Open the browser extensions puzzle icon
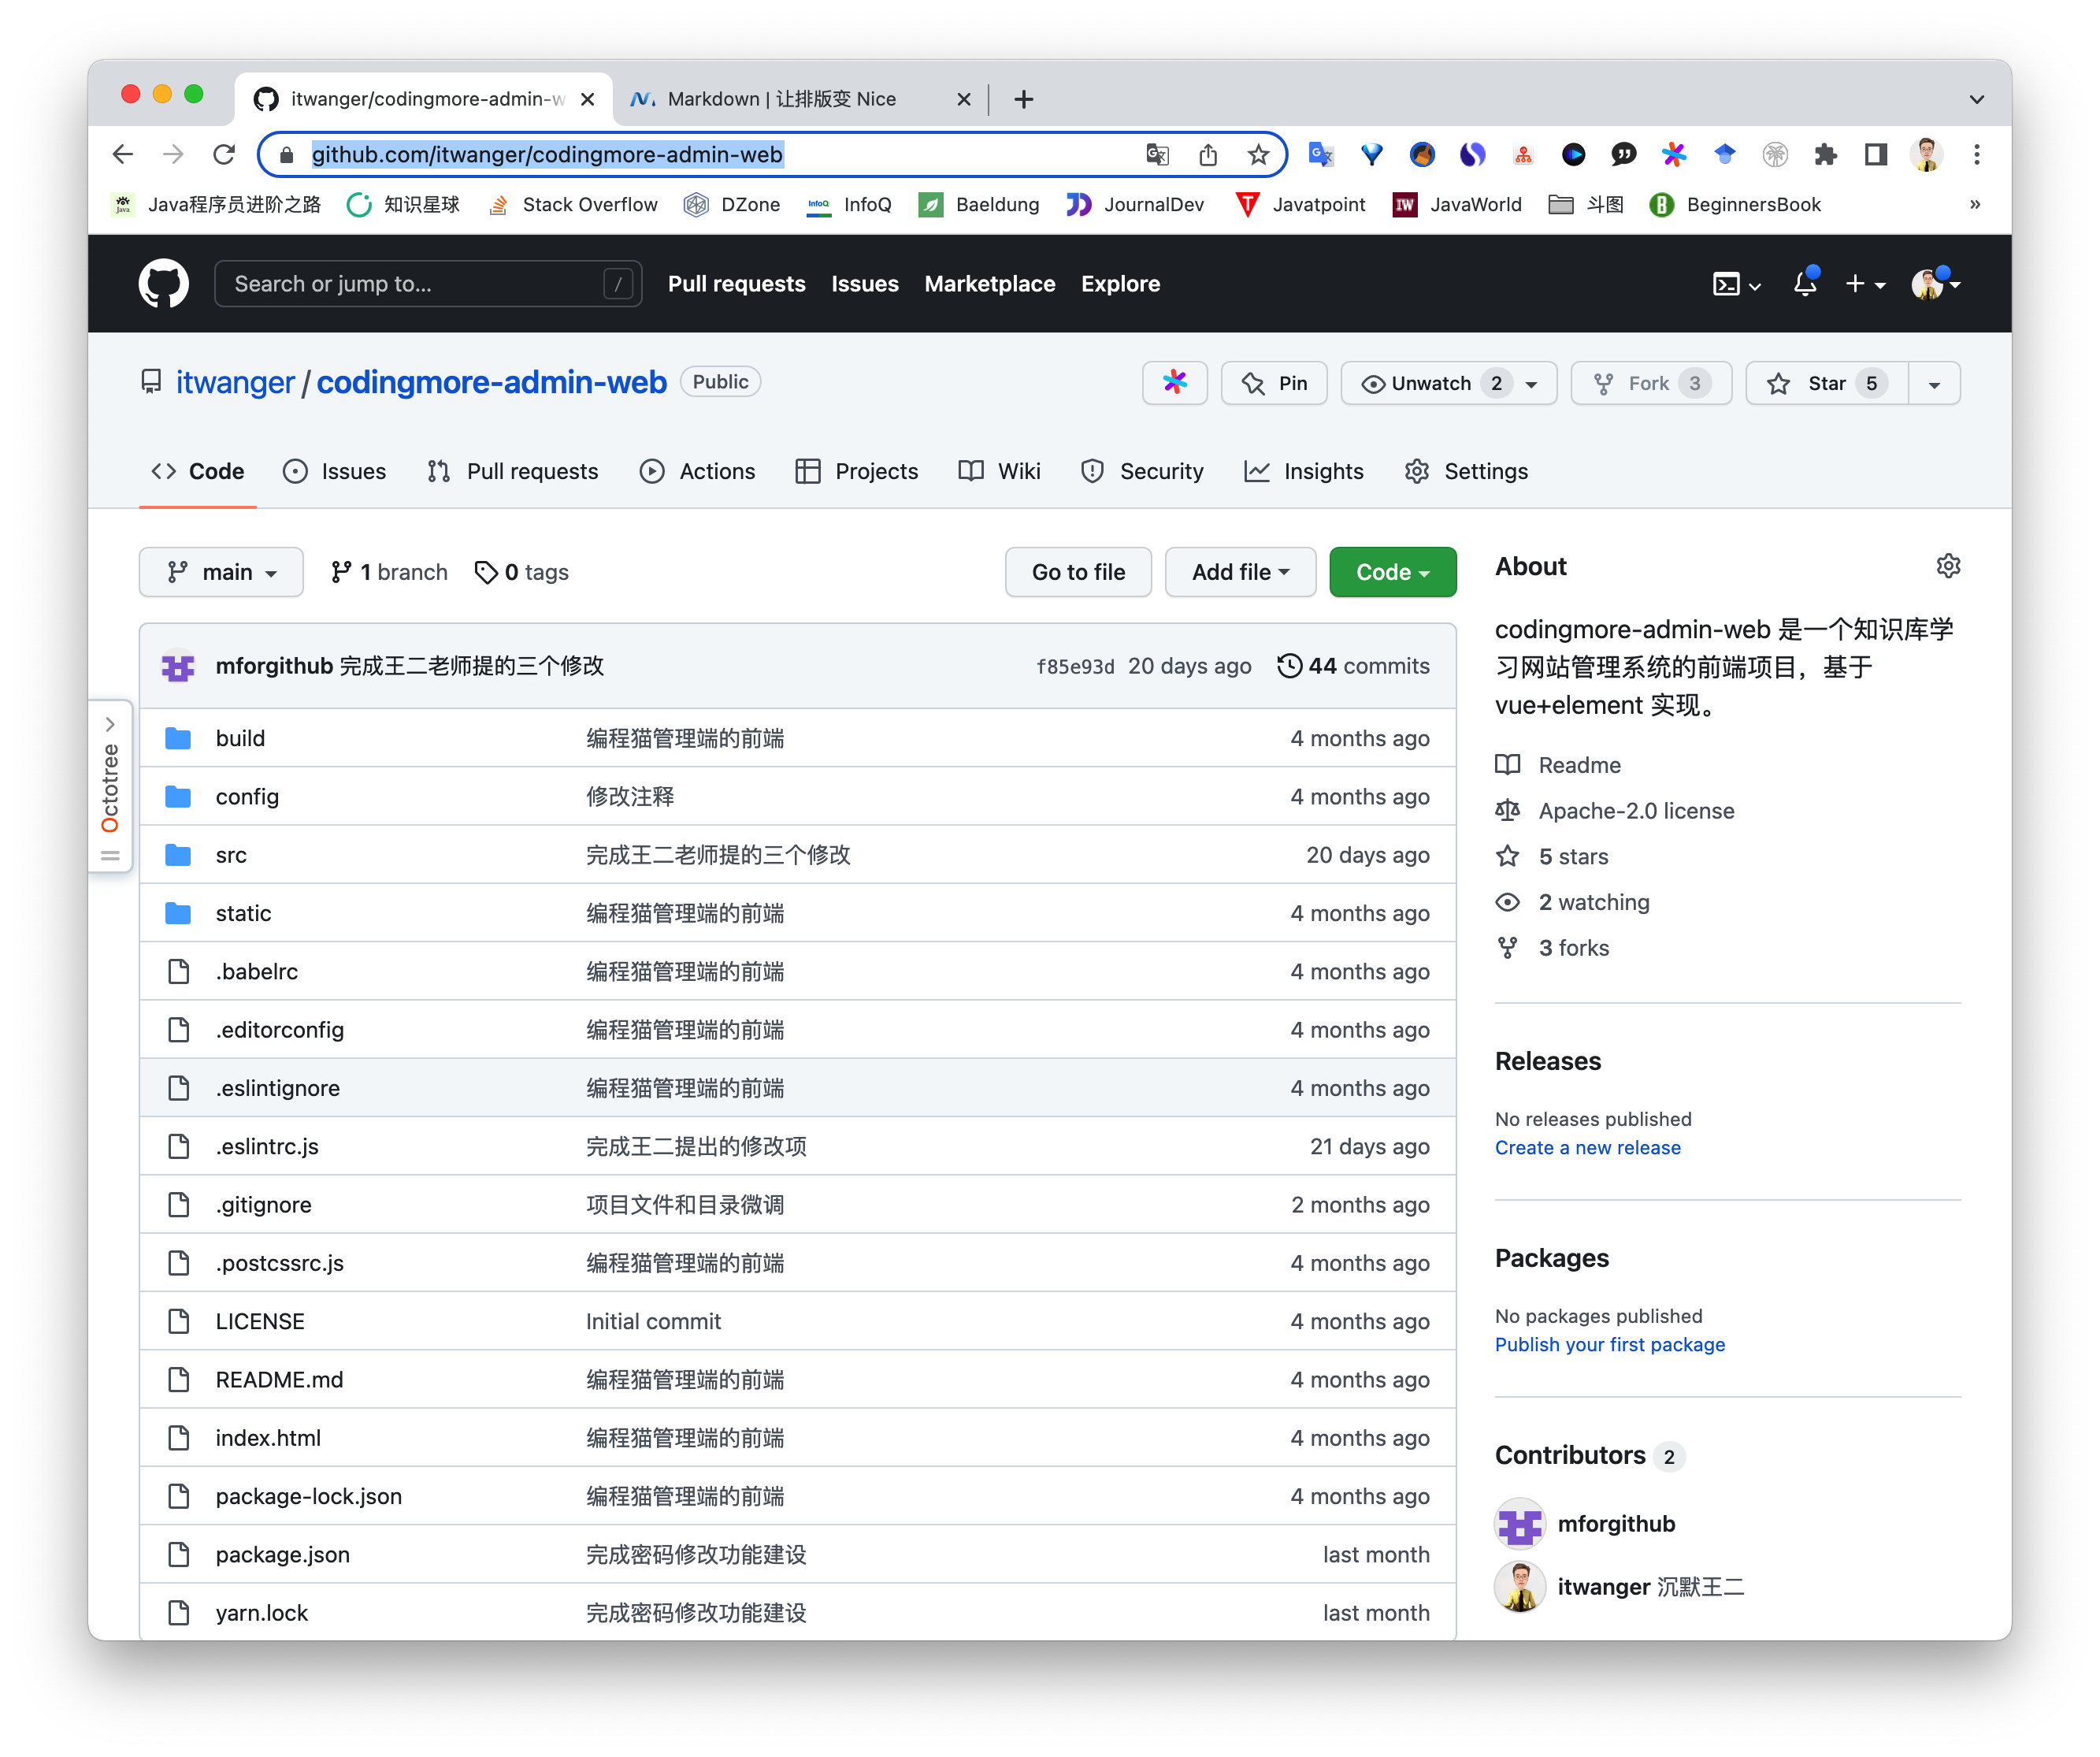This screenshot has height=1757, width=2100. 1825,154
